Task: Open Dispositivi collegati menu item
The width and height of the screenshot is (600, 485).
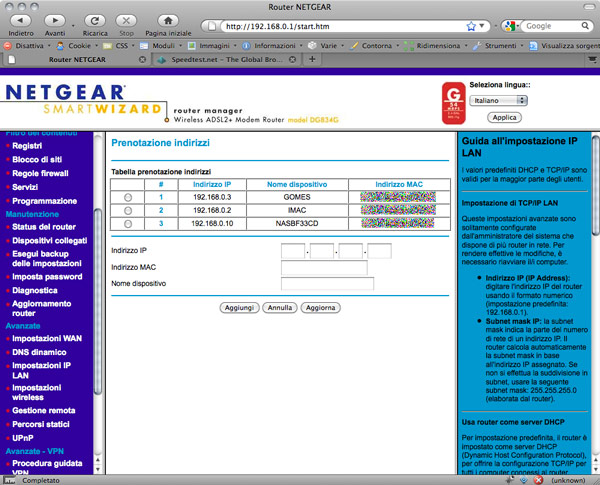Action: coord(49,240)
